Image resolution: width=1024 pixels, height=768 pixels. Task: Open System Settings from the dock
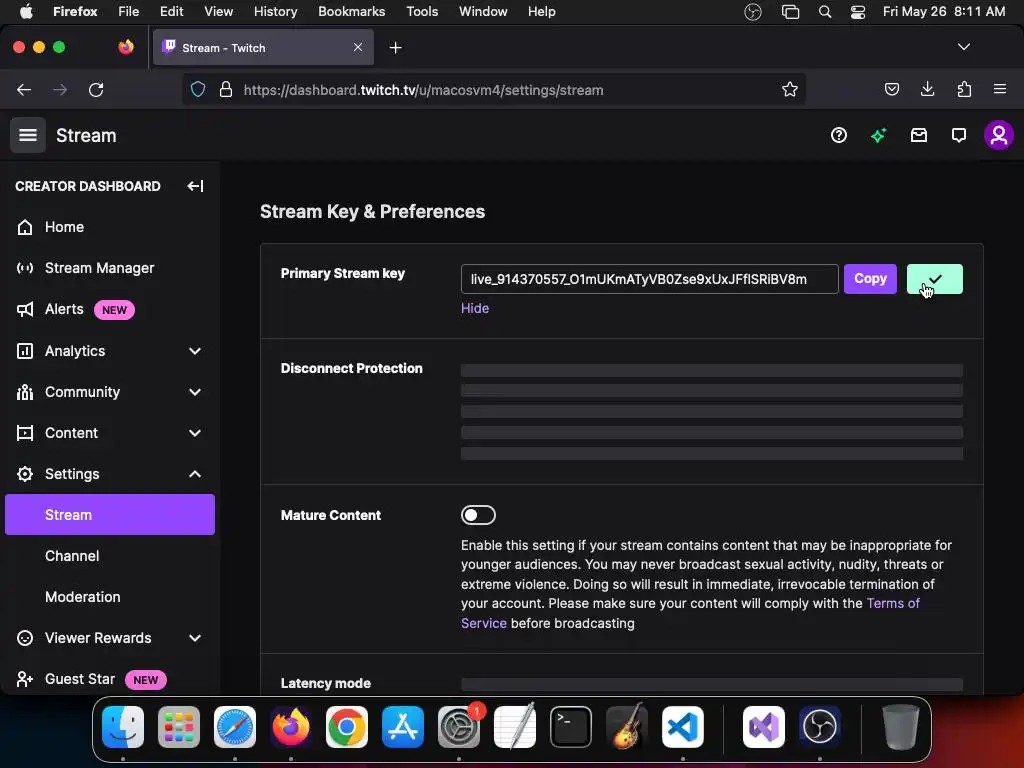coord(458,727)
